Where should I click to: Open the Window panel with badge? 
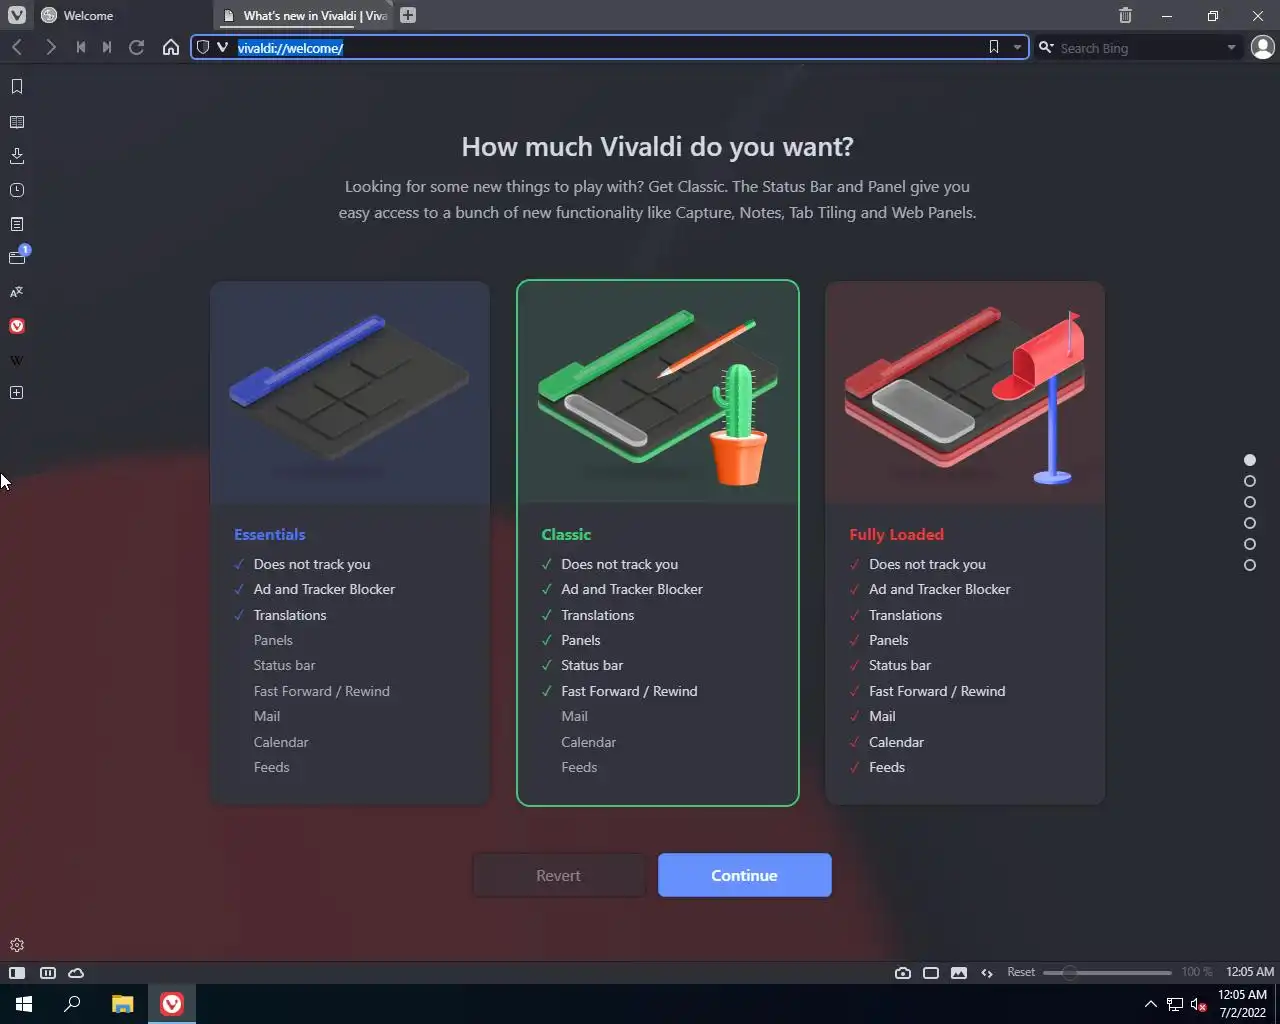click(x=18, y=257)
